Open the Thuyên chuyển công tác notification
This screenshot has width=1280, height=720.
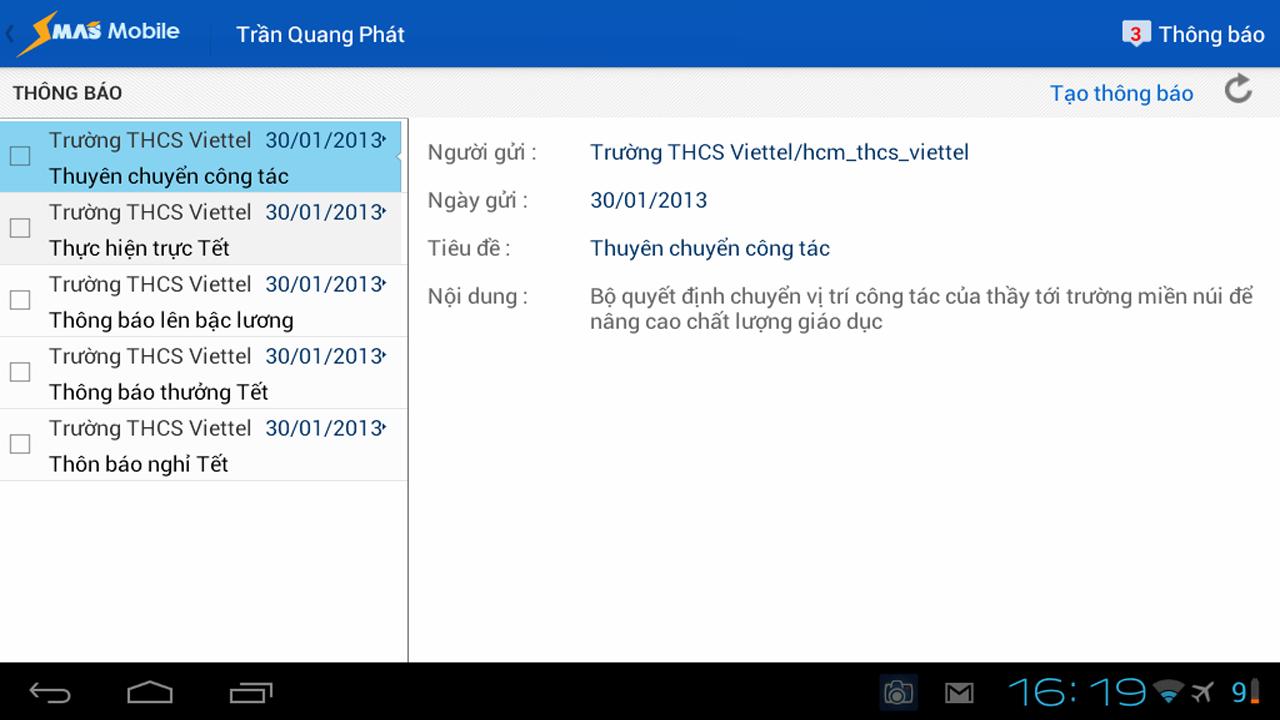click(200, 156)
